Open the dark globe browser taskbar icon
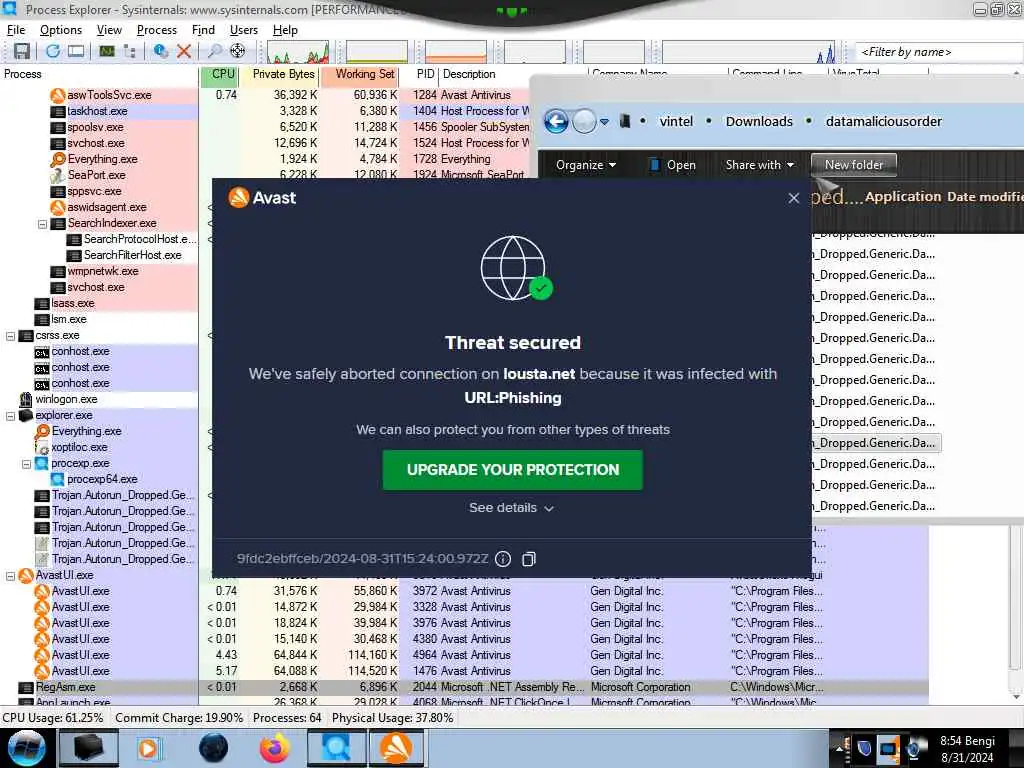1024x768 pixels. (214, 748)
